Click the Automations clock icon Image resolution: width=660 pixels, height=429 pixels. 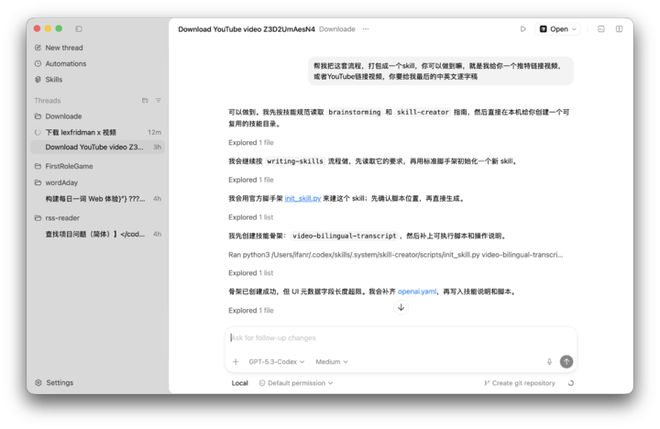[x=38, y=64]
